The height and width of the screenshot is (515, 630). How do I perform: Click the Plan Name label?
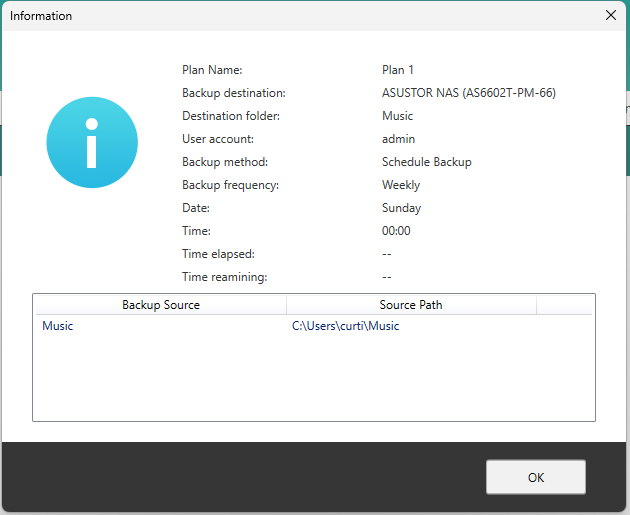coord(212,70)
